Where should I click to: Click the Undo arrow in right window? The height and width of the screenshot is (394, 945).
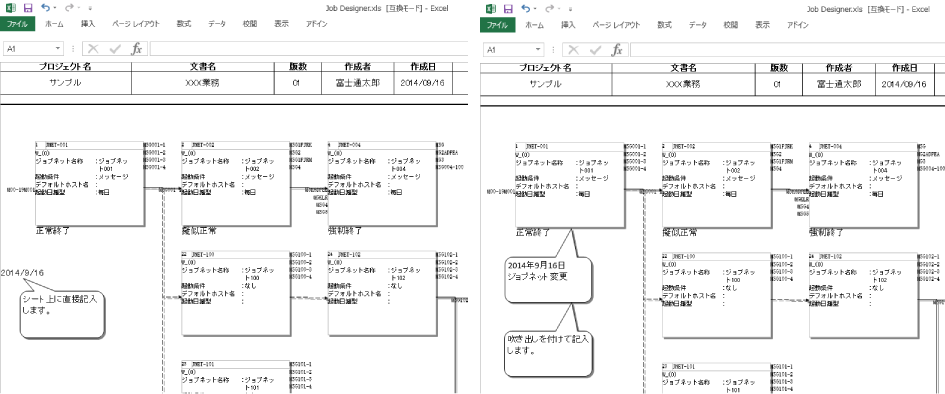[526, 8]
